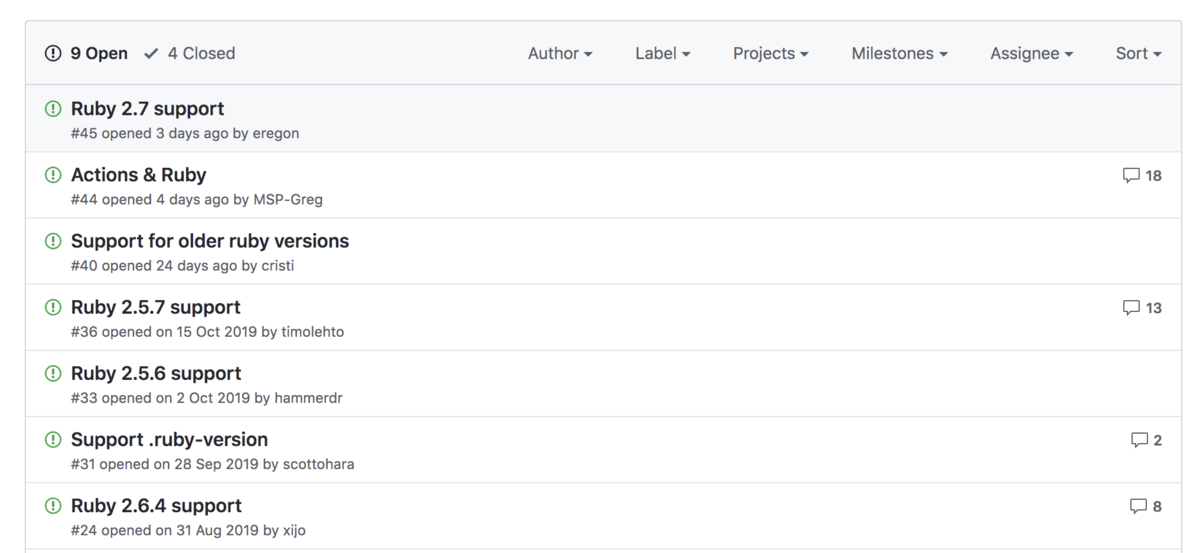Click author link timolehto
This screenshot has height=553, width=1200.
313,331
